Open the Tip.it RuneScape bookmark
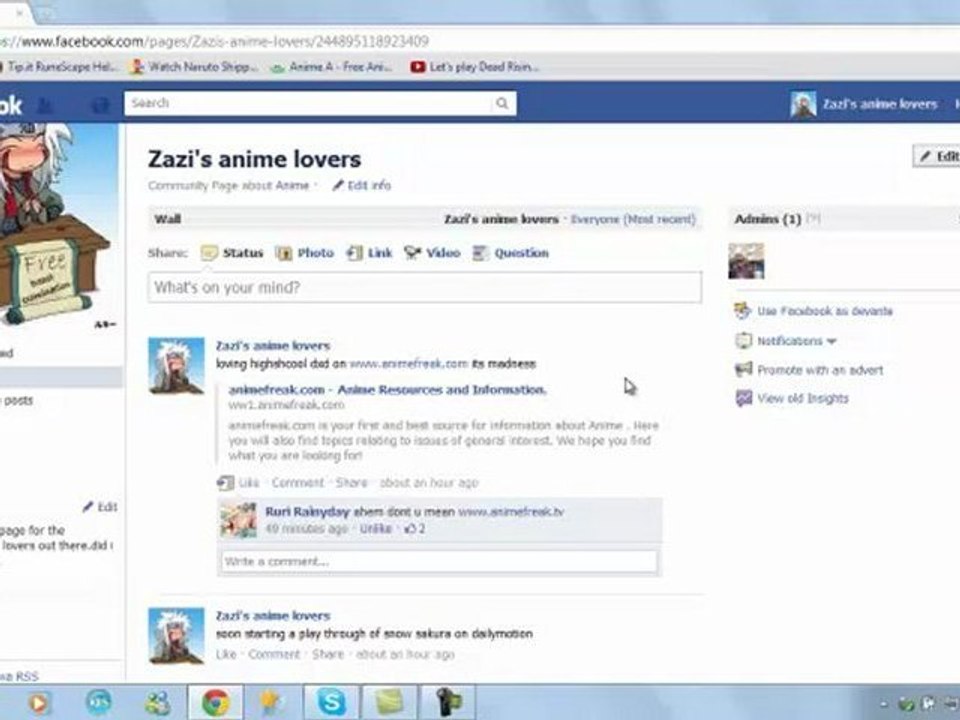The width and height of the screenshot is (960, 720). tap(58, 67)
